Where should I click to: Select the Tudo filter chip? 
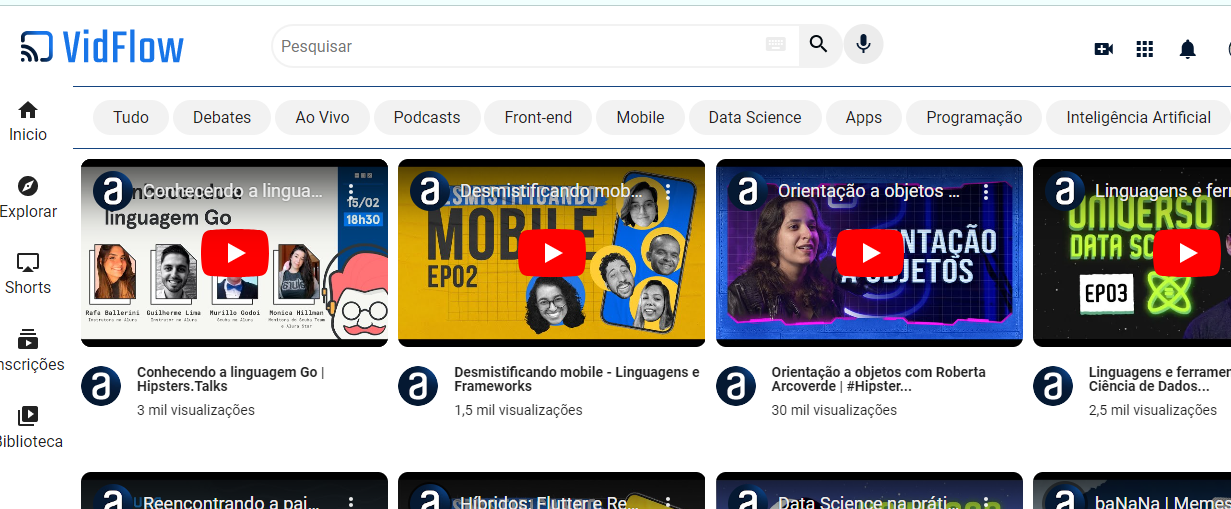click(x=131, y=117)
